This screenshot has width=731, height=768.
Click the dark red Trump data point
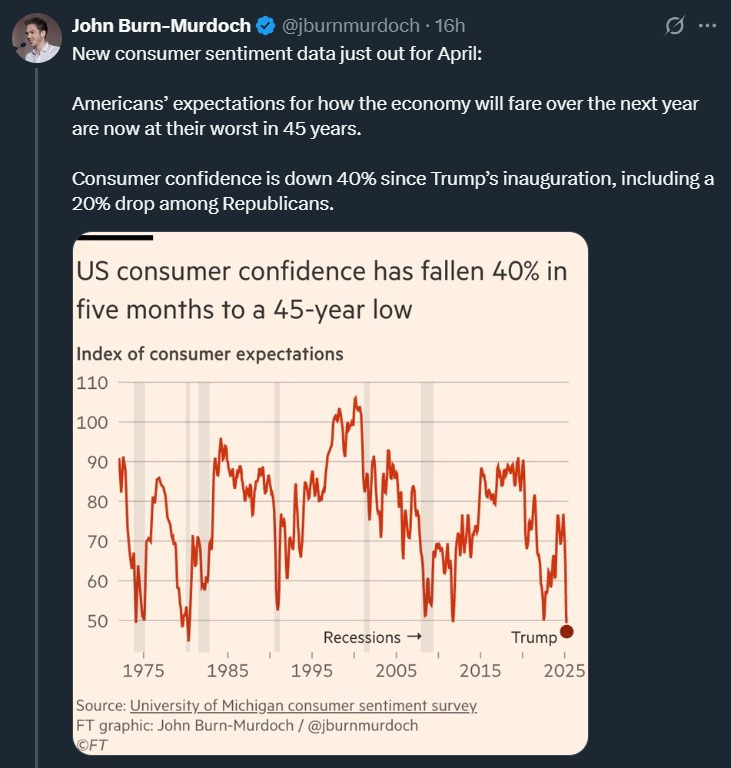click(x=567, y=631)
